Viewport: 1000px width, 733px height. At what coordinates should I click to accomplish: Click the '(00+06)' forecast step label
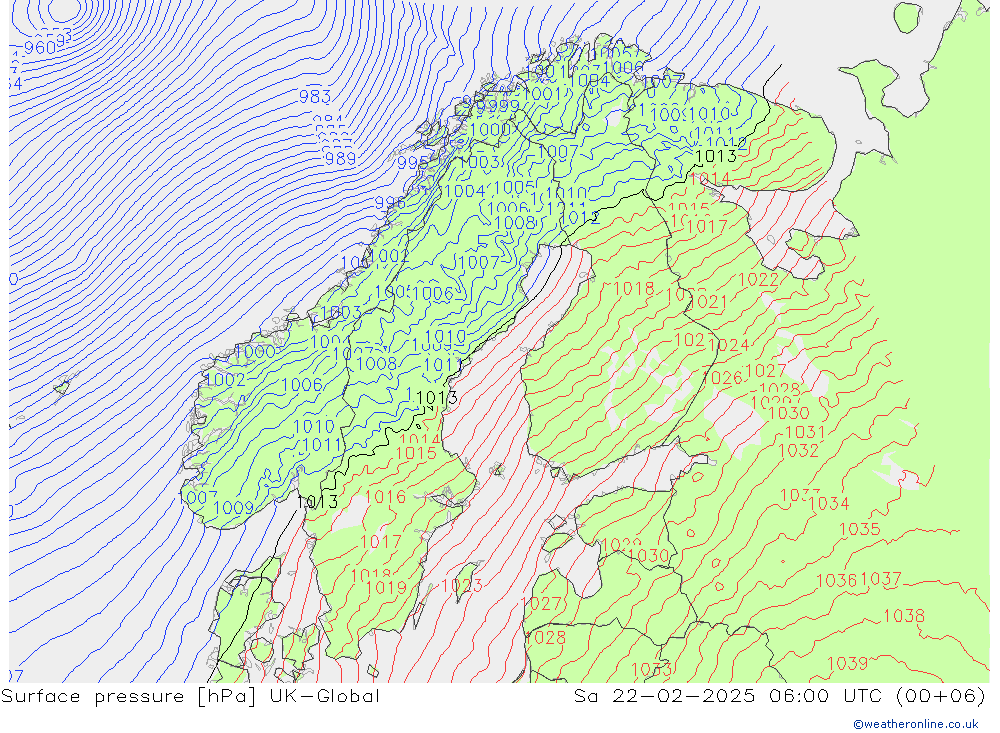pyautogui.click(x=941, y=696)
